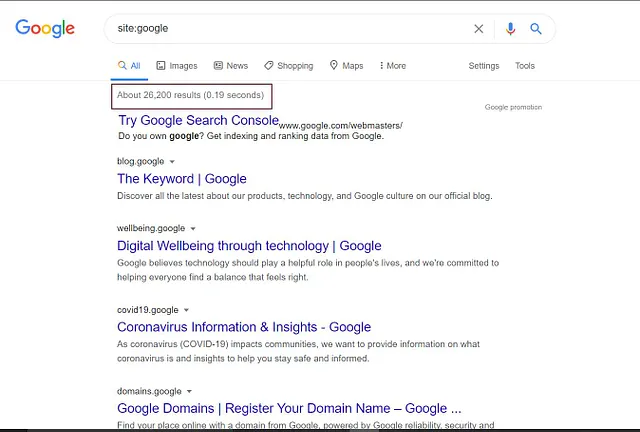Click the About 26,200 results text
Screen dimensions: 640x432
[x=191, y=95]
